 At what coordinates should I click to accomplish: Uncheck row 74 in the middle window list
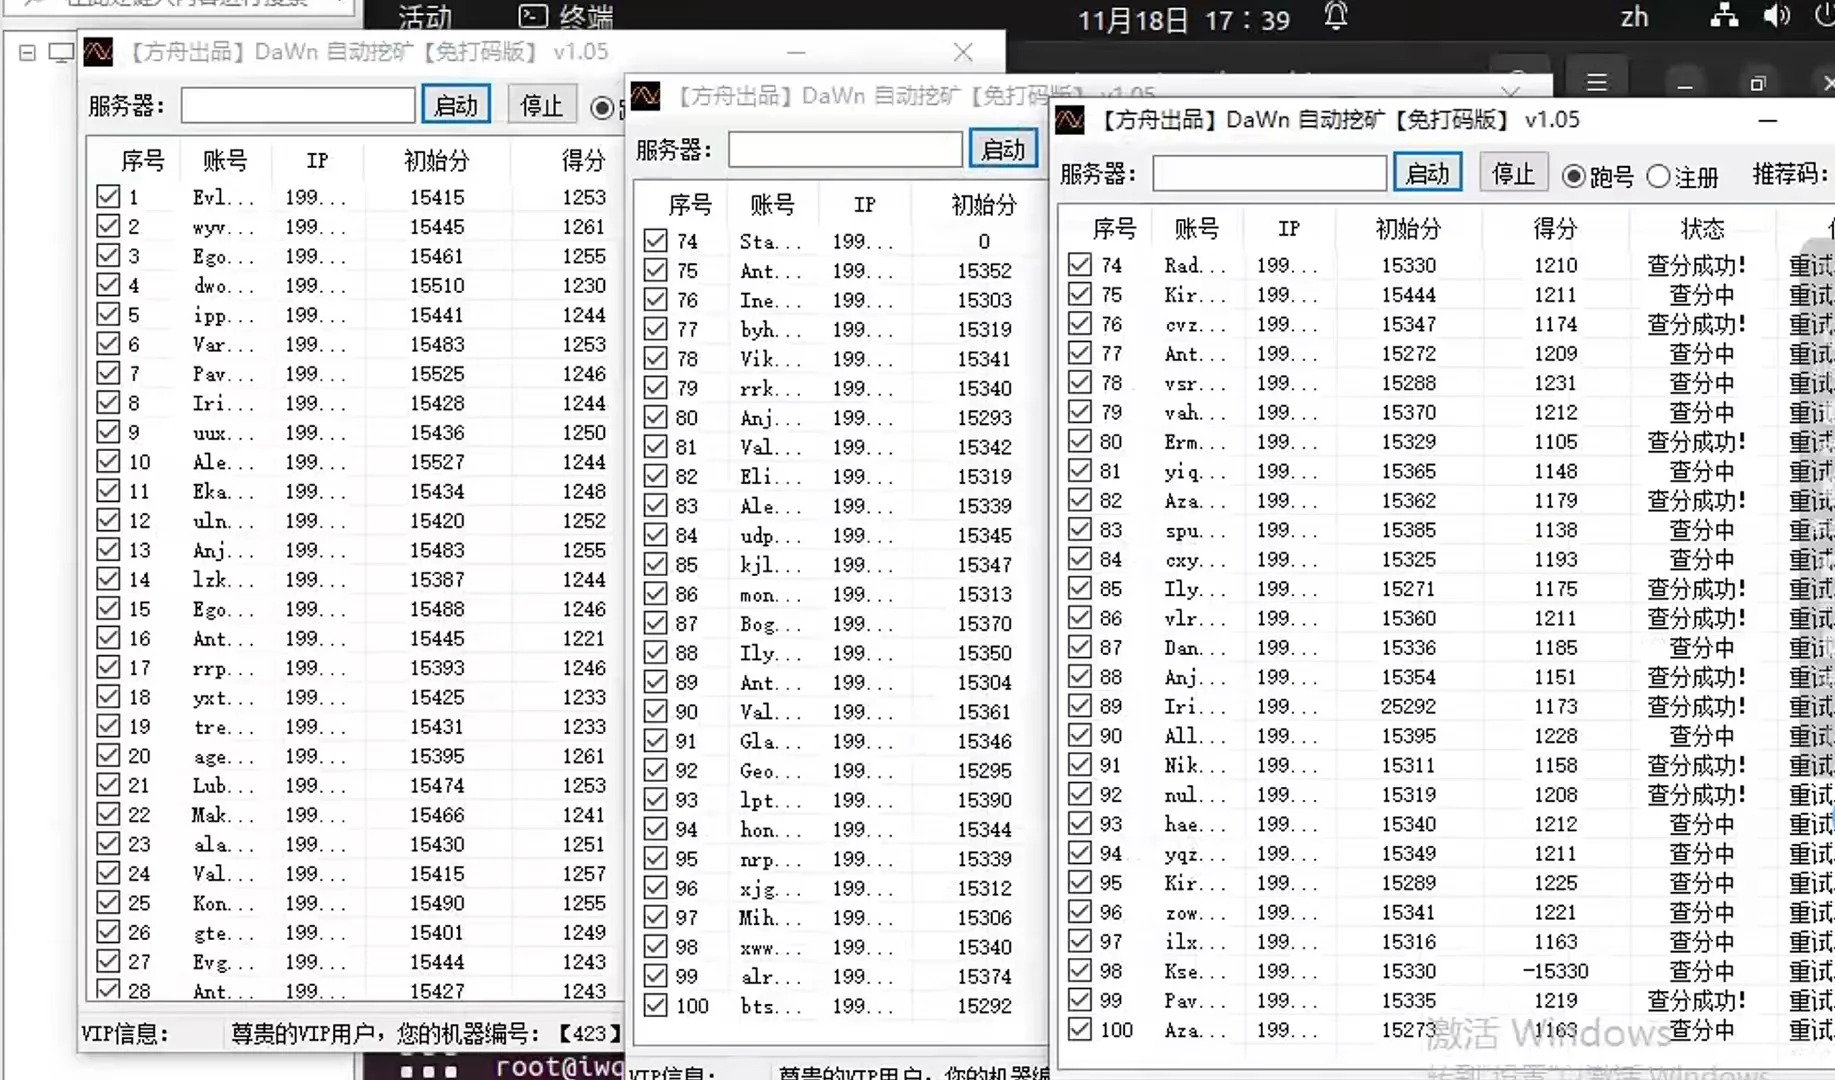[656, 240]
